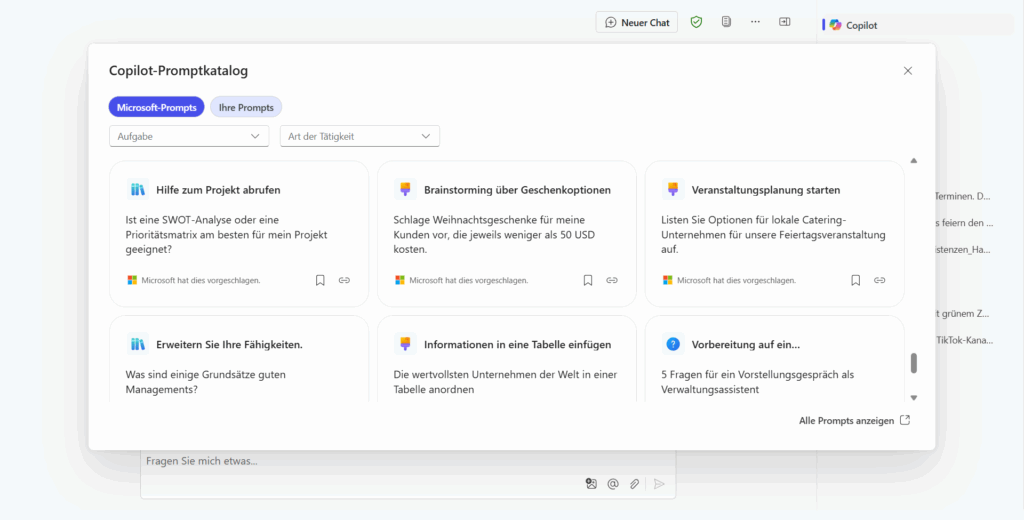Click the add image icon in chat box
Screen dimensions: 1024x520
(x=591, y=484)
